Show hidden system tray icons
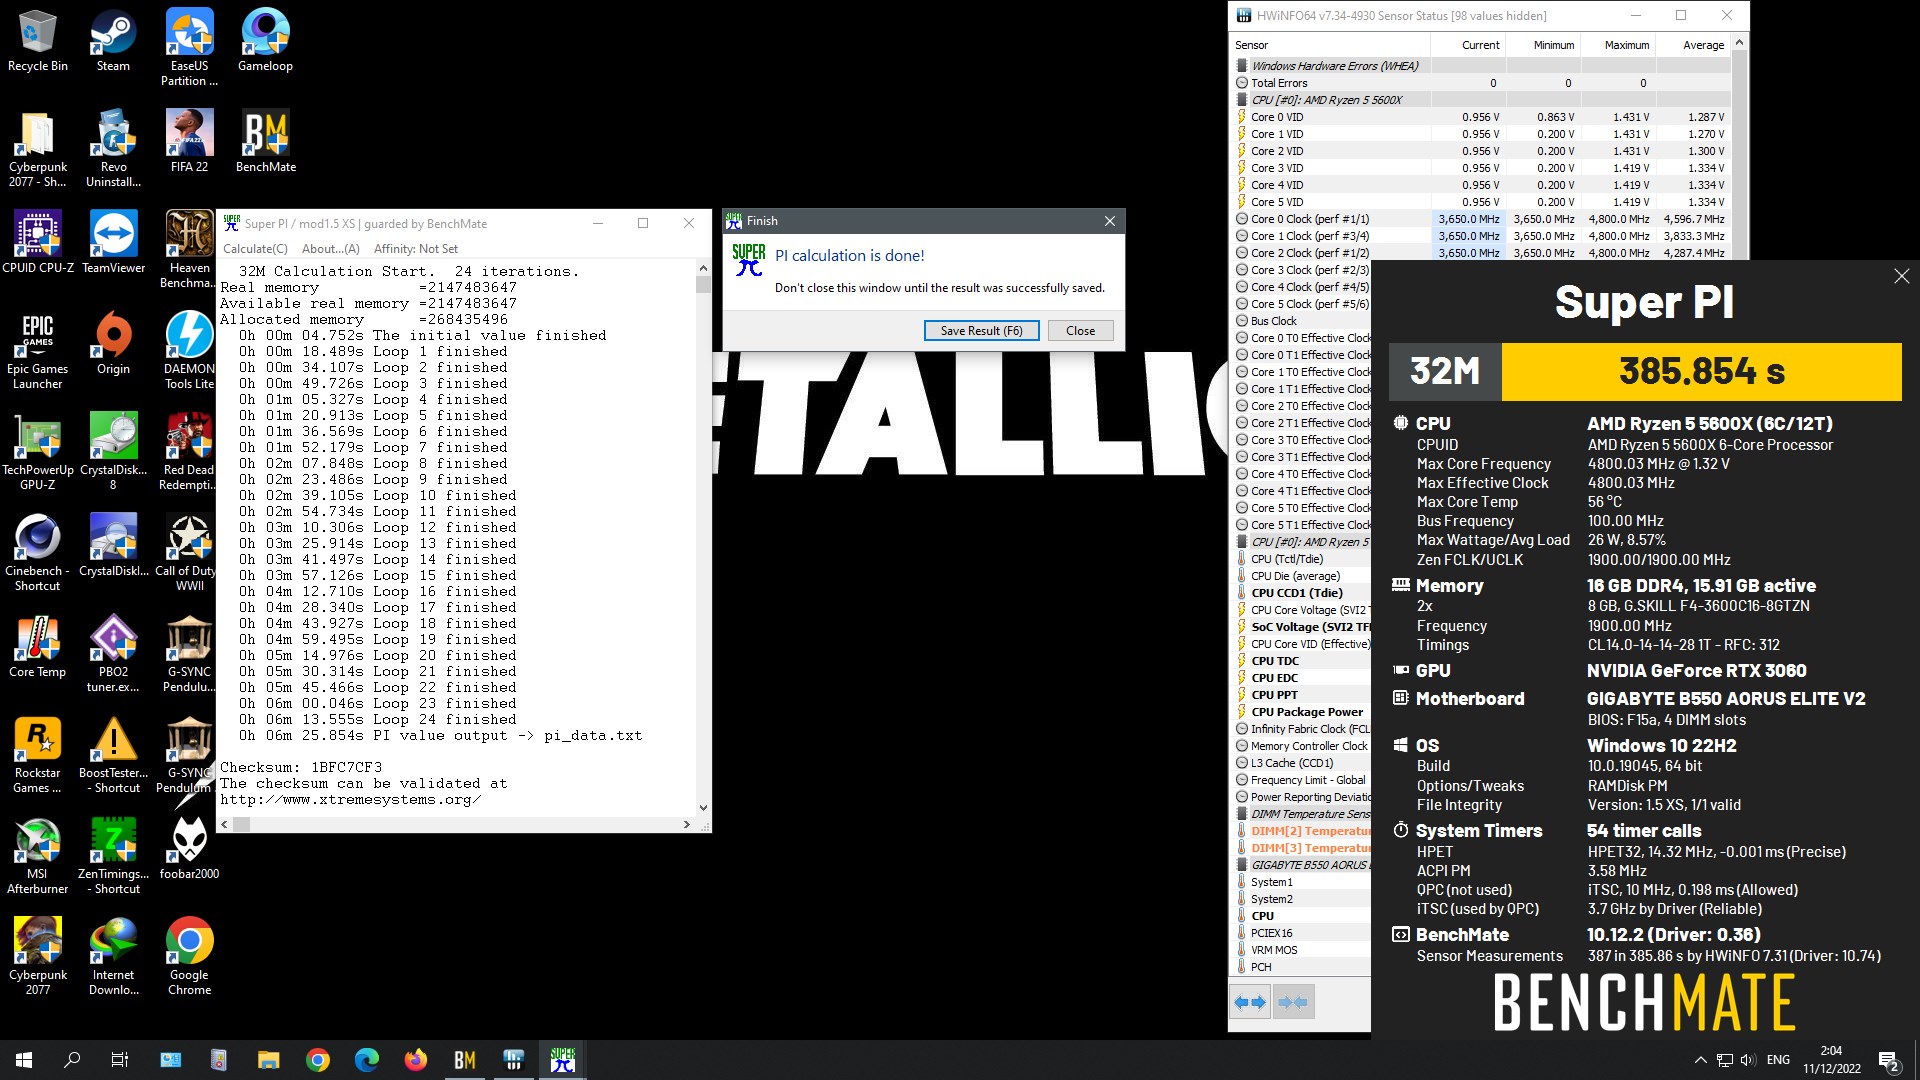The width and height of the screenshot is (1920, 1080). click(1700, 1060)
